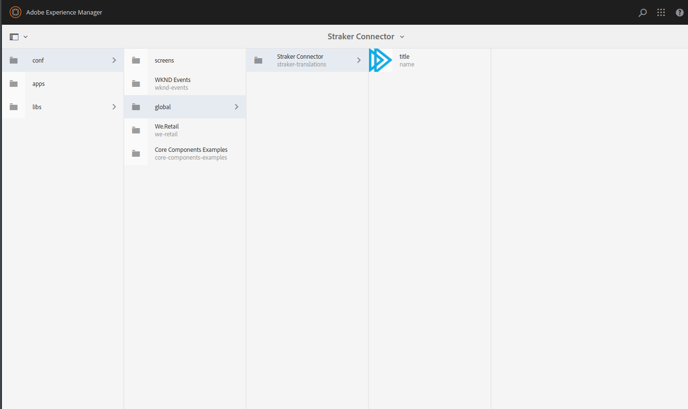This screenshot has width=688, height=409.
Task: Open rail view dropdown chevron
Action: click(25, 37)
